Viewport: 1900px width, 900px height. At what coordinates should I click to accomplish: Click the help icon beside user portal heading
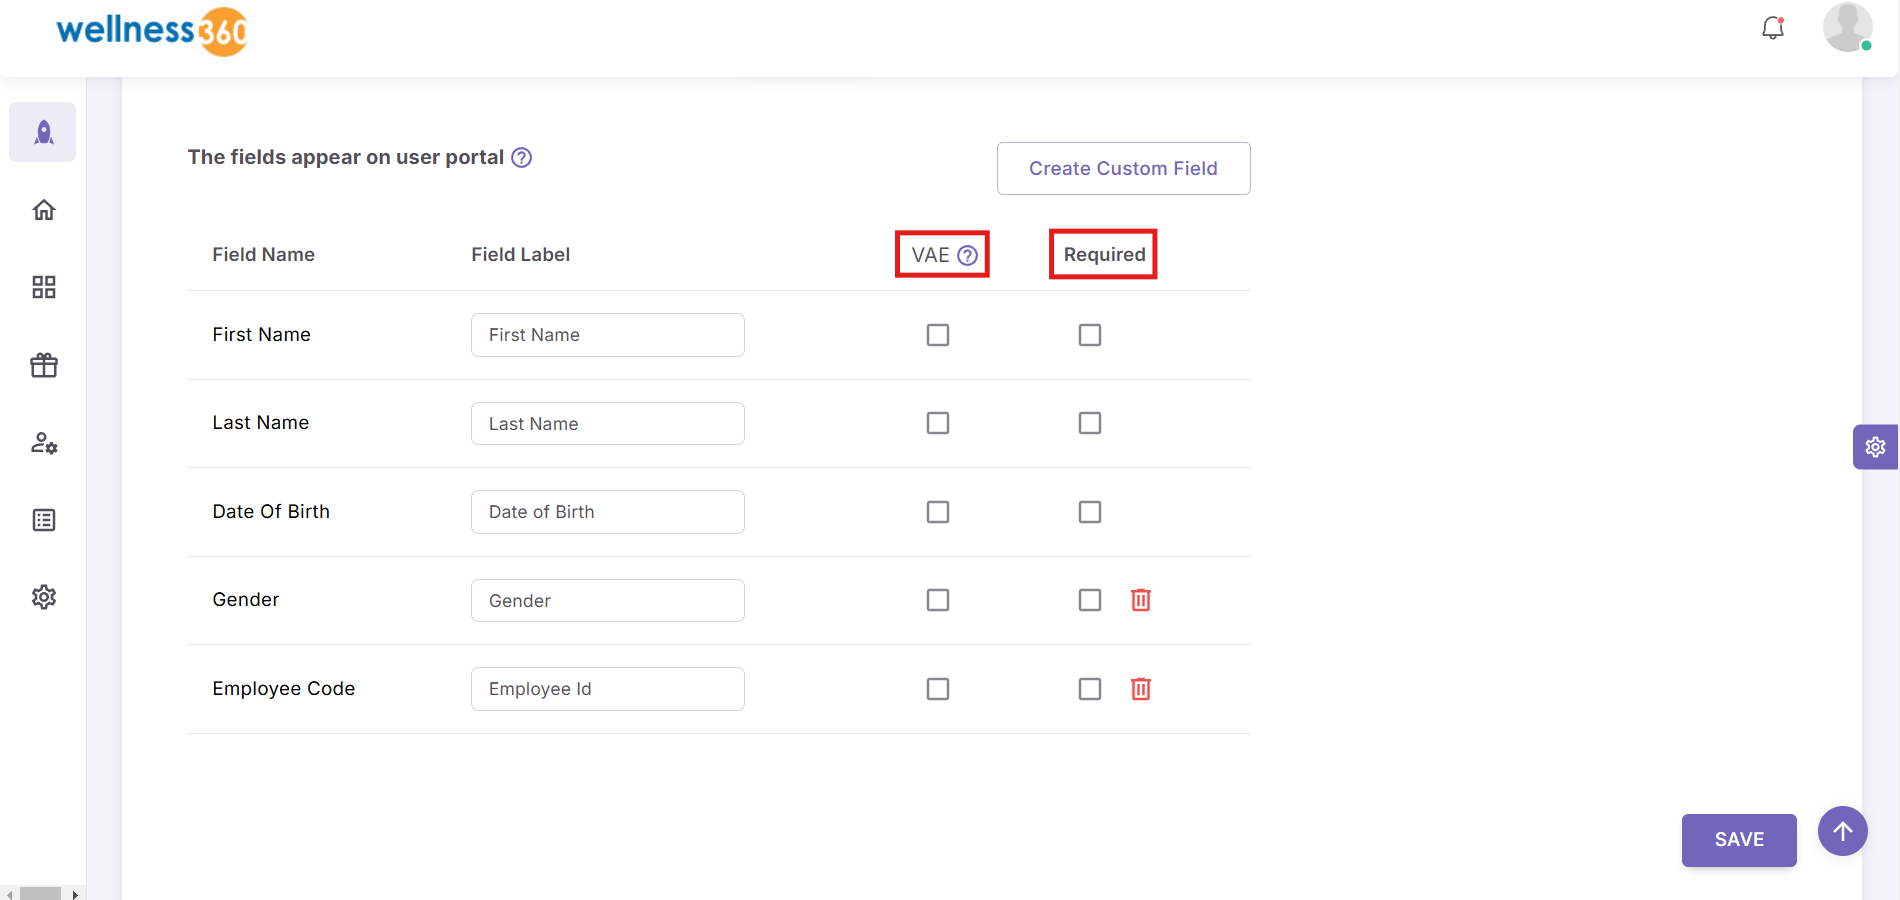pos(522,158)
